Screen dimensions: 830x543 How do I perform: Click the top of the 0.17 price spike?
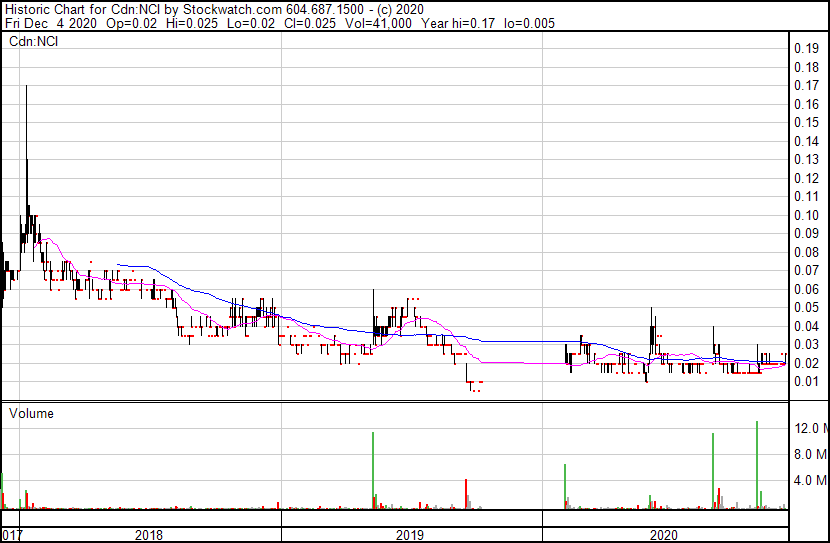click(x=26, y=88)
